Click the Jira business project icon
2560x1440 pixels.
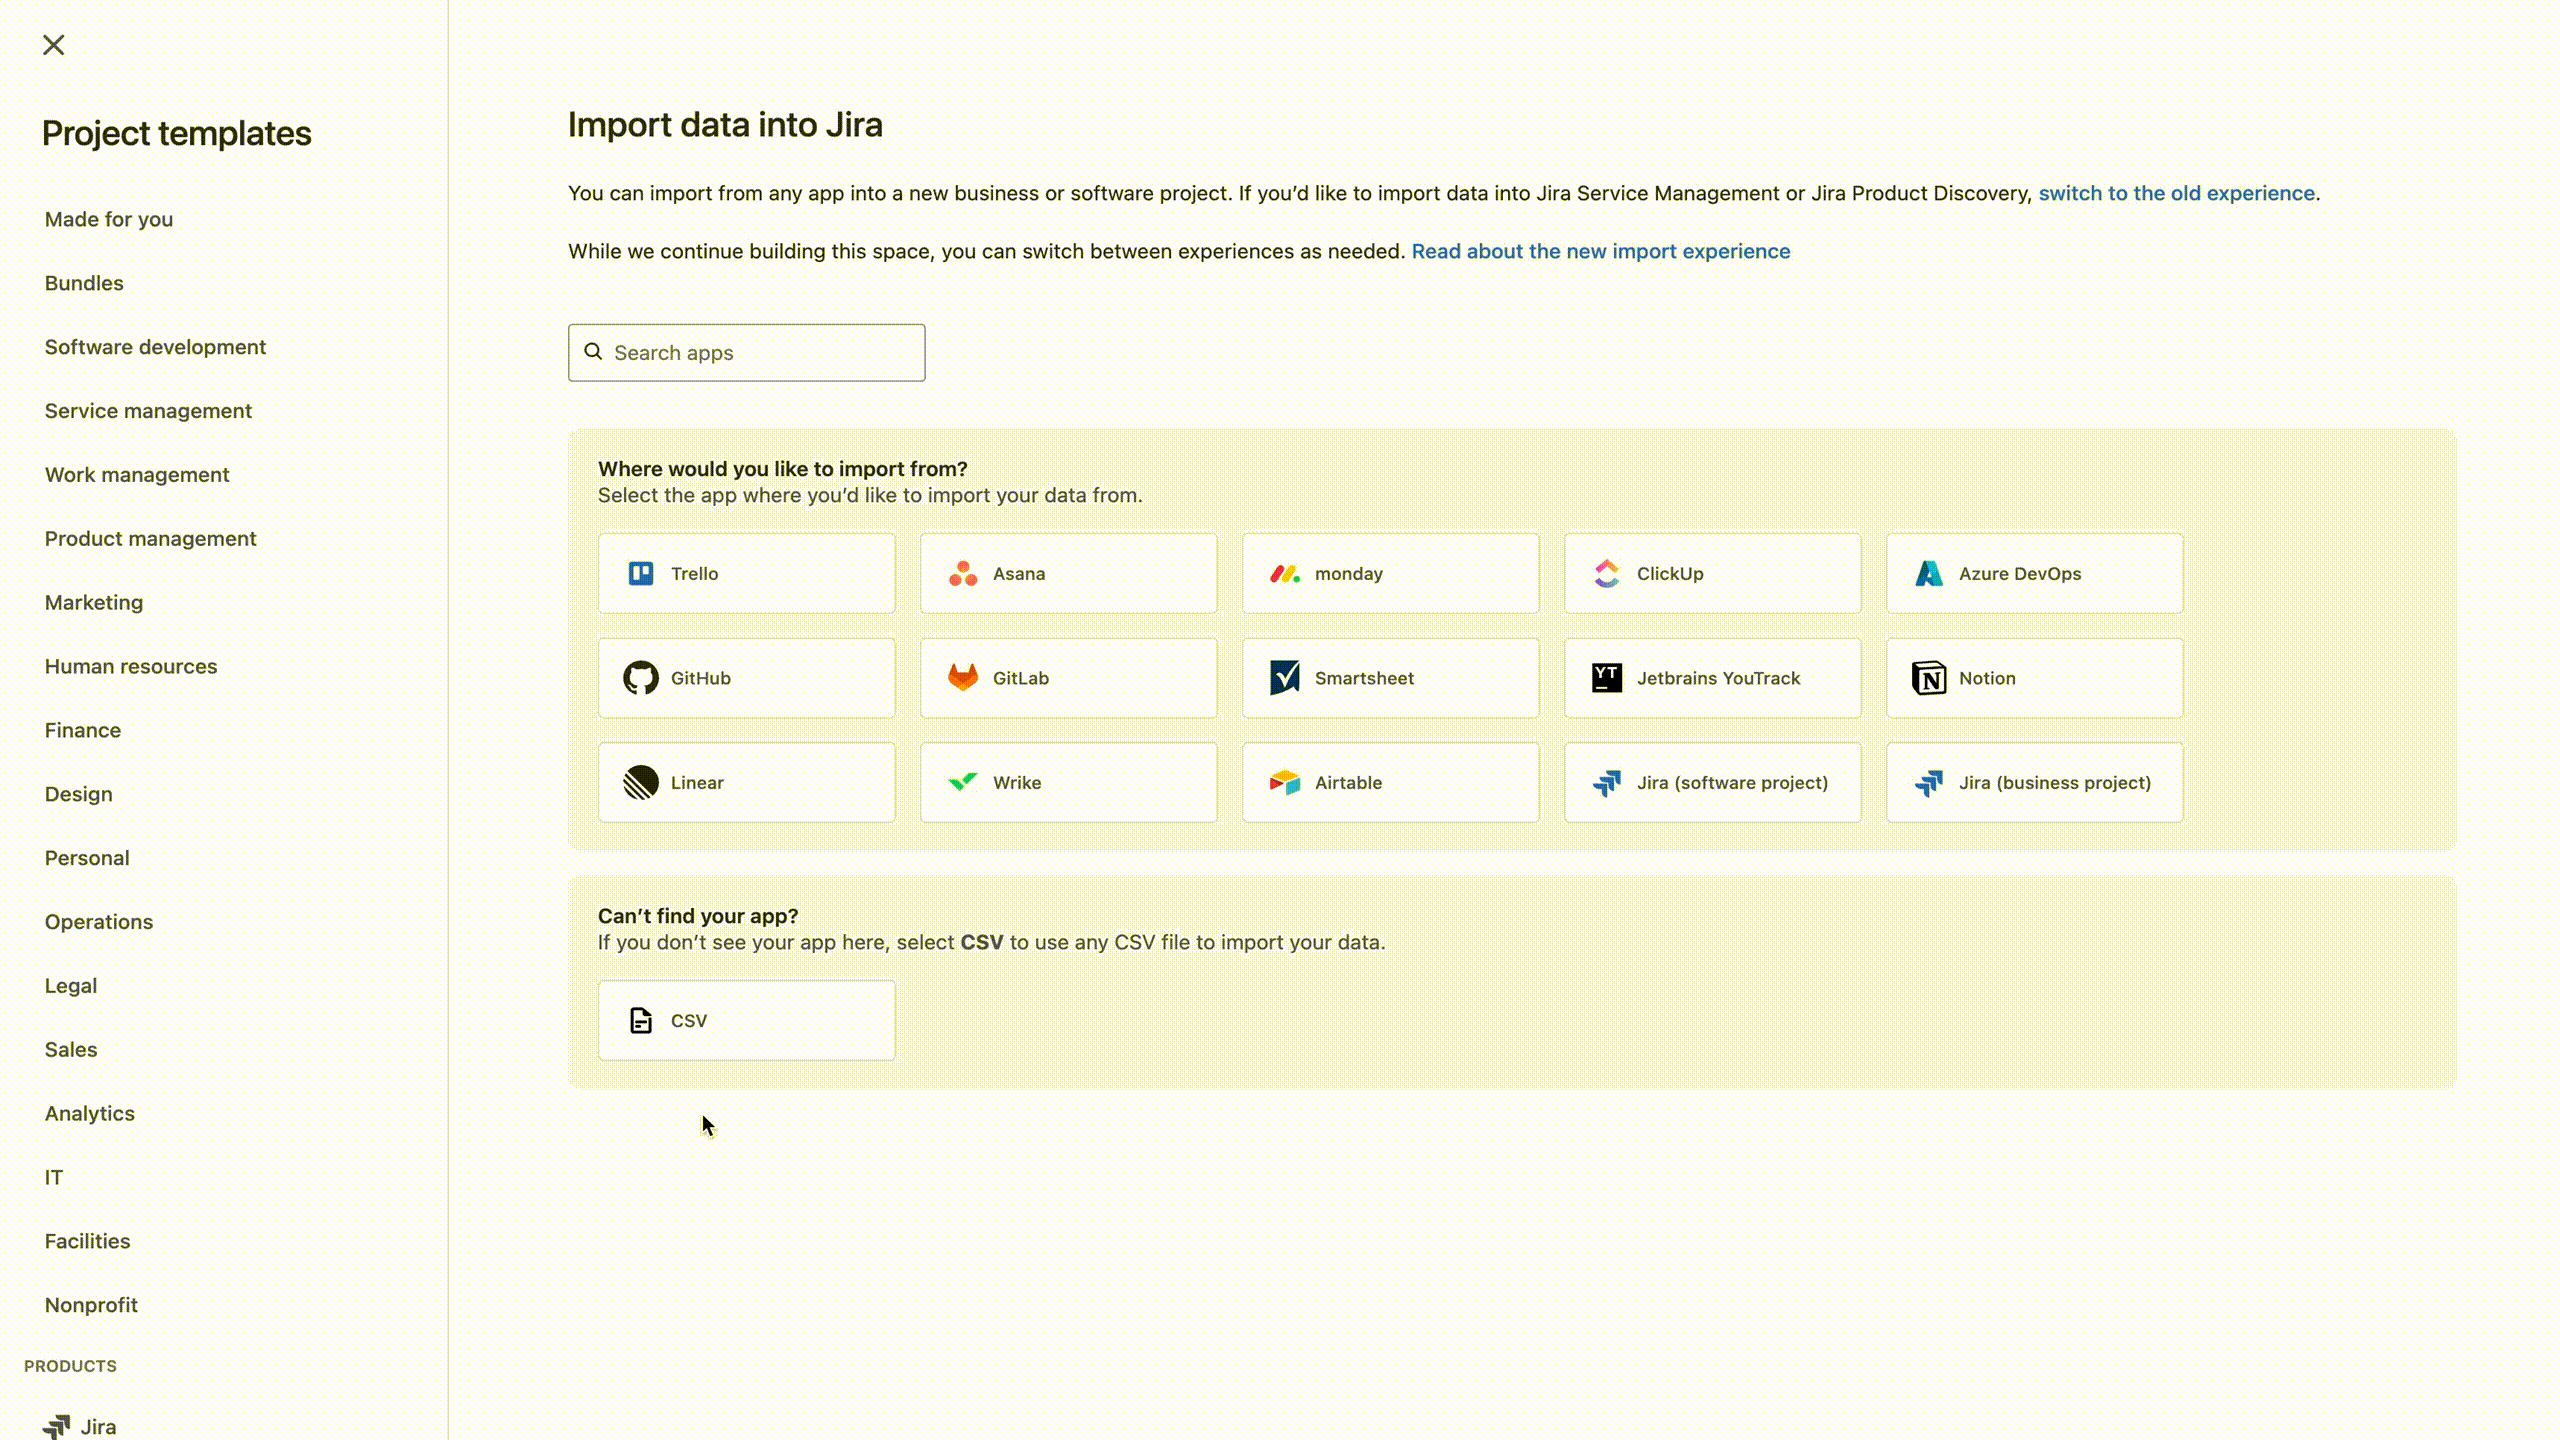click(x=1929, y=782)
